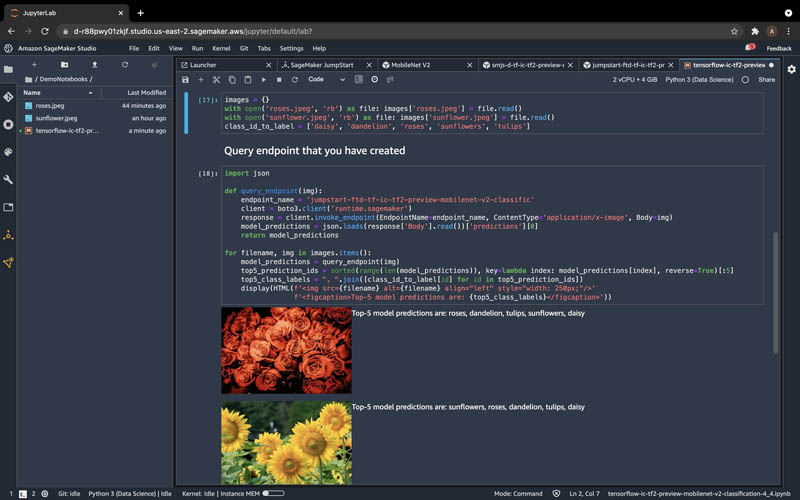The image size is (800, 500).
Task: Close the Launcher tab
Action: point(268,65)
